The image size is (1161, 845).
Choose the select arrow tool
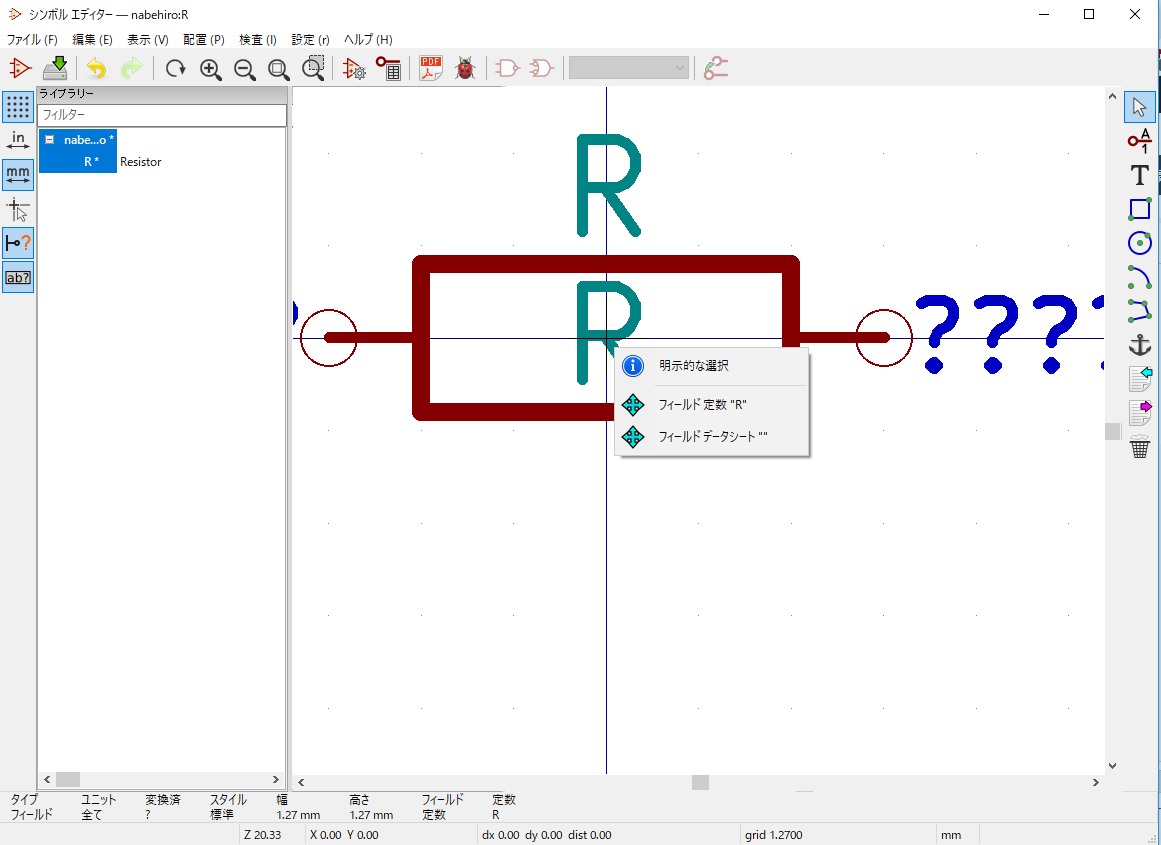coord(1139,107)
